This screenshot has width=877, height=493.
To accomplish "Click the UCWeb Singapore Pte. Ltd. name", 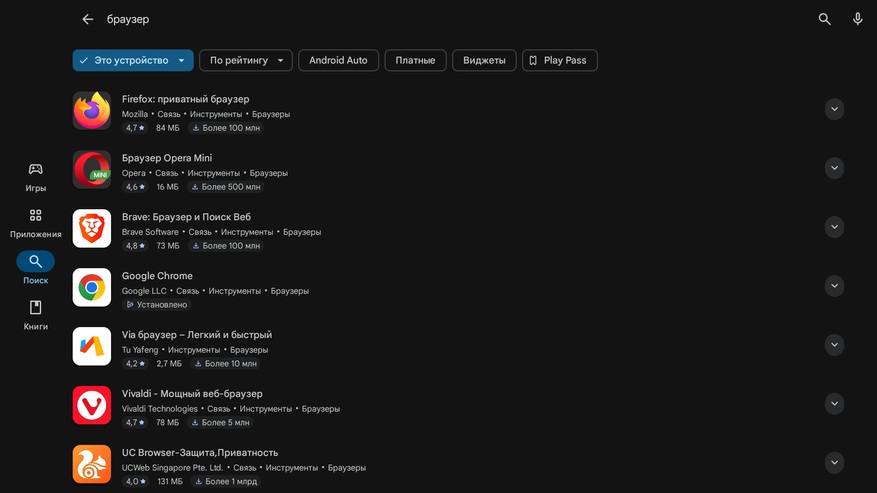I will click(172, 467).
